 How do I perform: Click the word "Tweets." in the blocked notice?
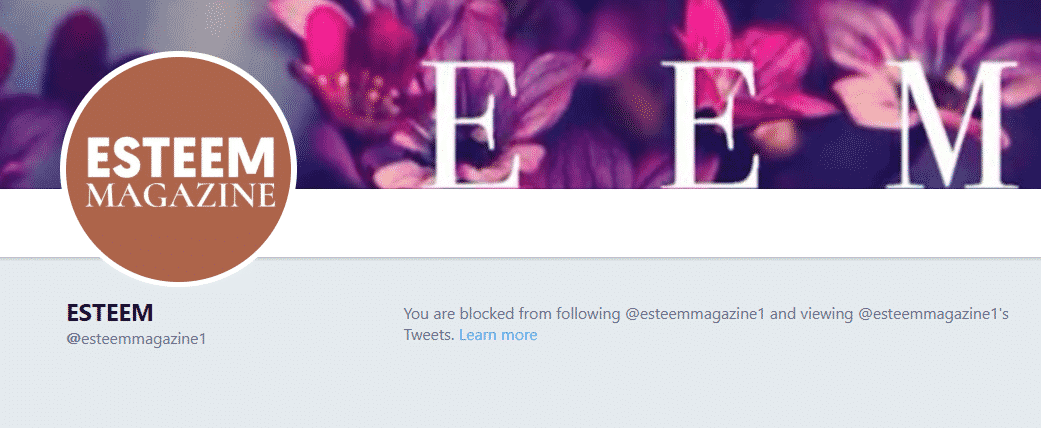tap(429, 335)
